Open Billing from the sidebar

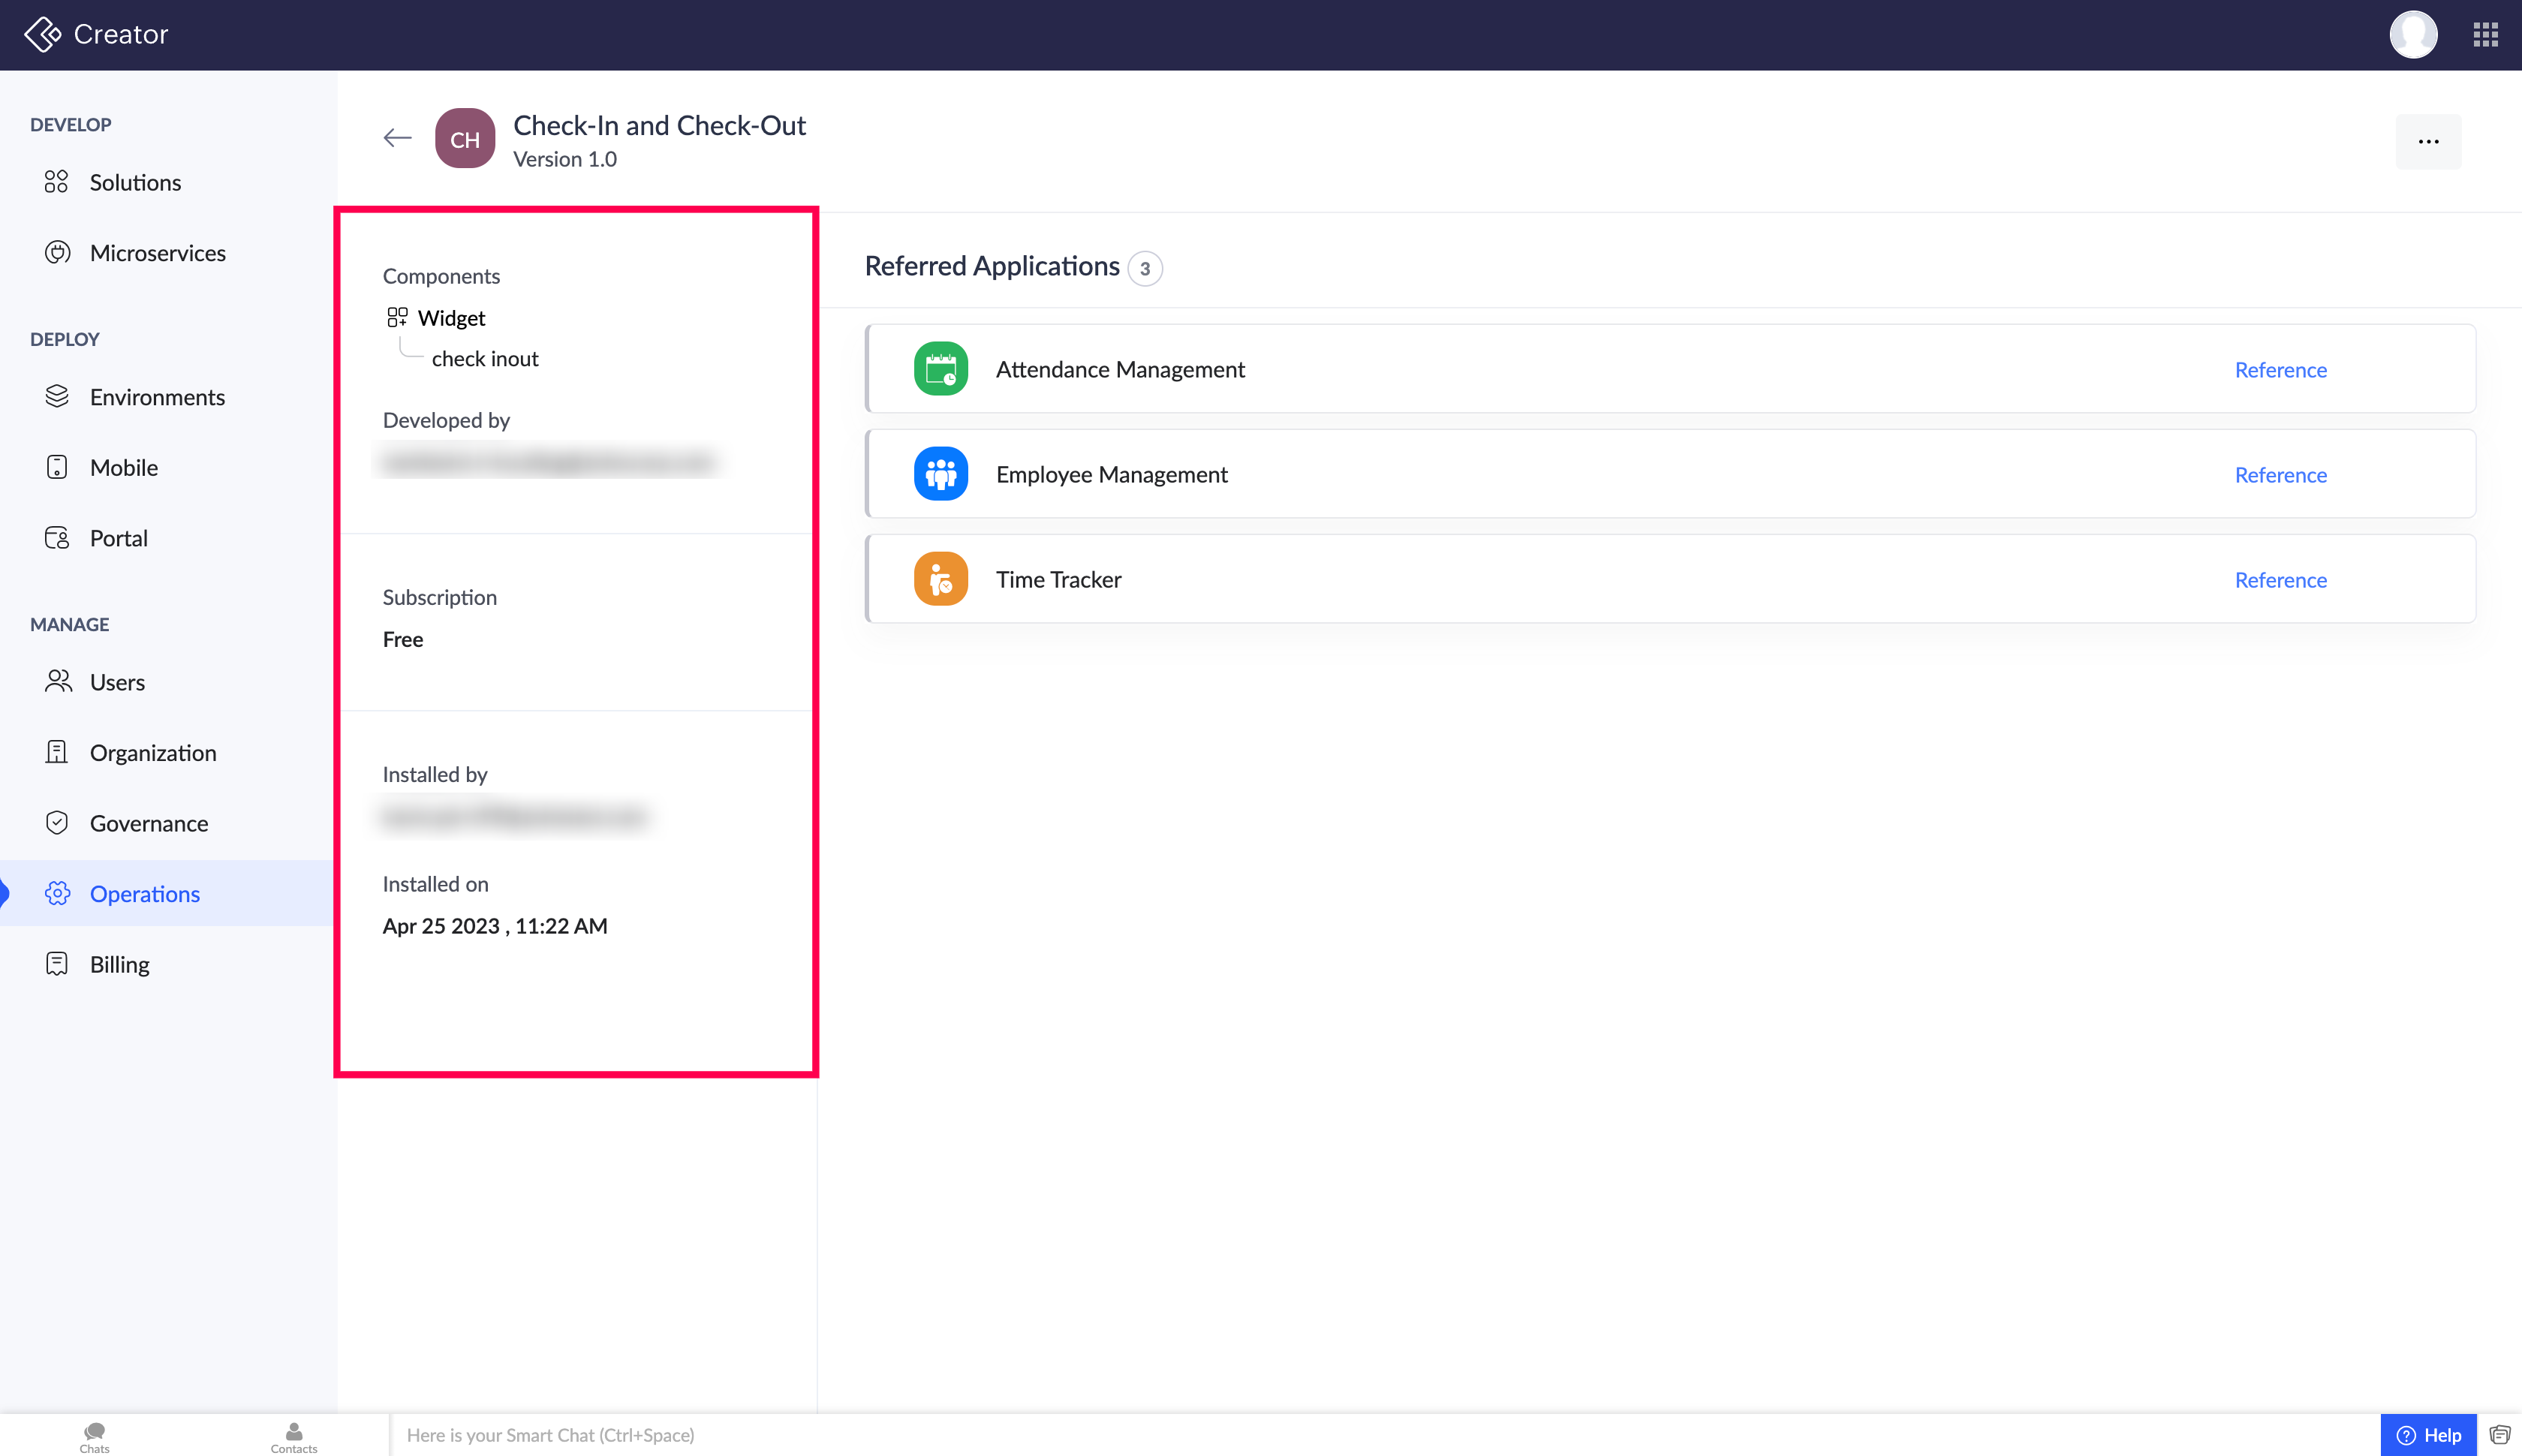[119, 964]
